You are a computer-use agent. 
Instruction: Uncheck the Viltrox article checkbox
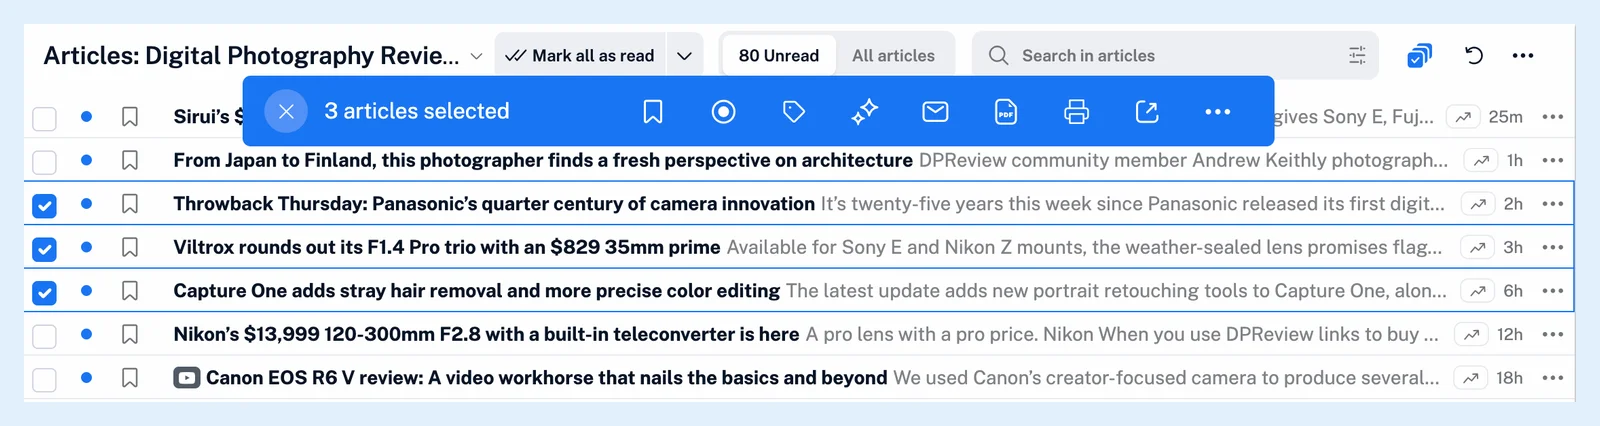click(44, 249)
